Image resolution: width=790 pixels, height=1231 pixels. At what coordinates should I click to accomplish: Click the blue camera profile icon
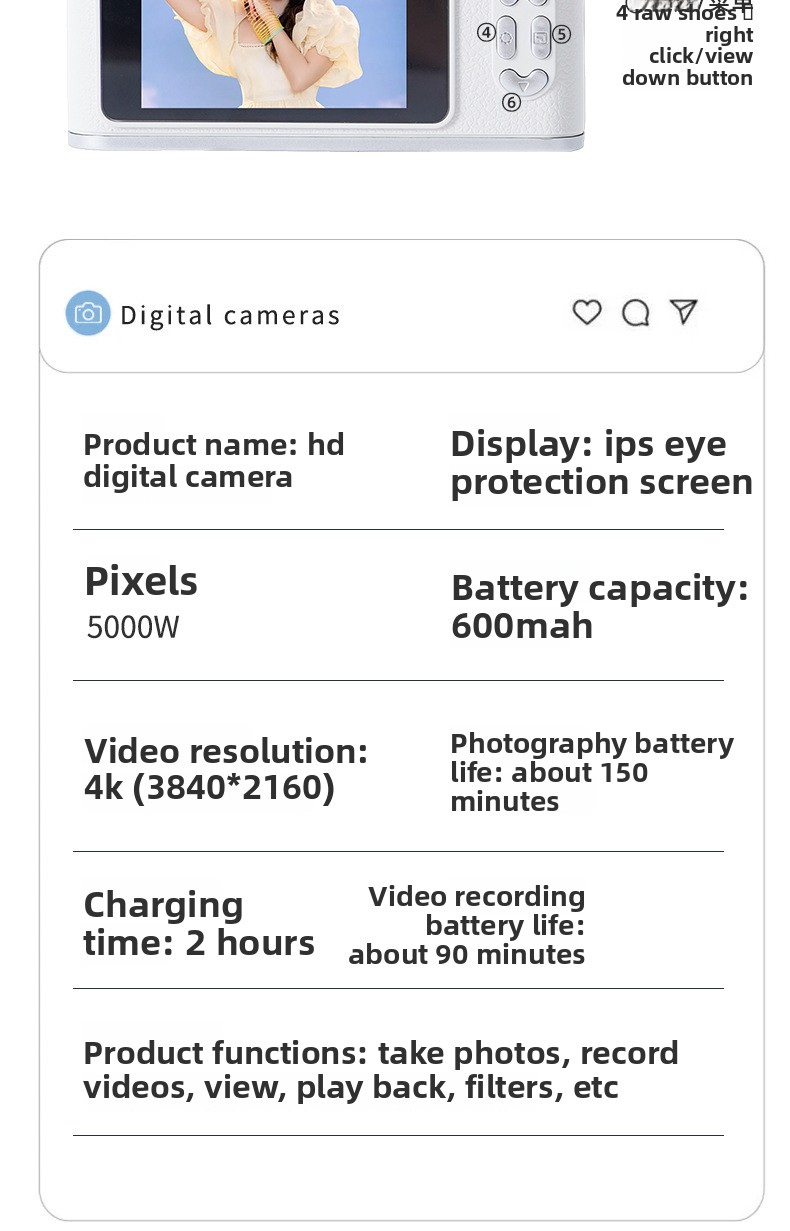(88, 314)
